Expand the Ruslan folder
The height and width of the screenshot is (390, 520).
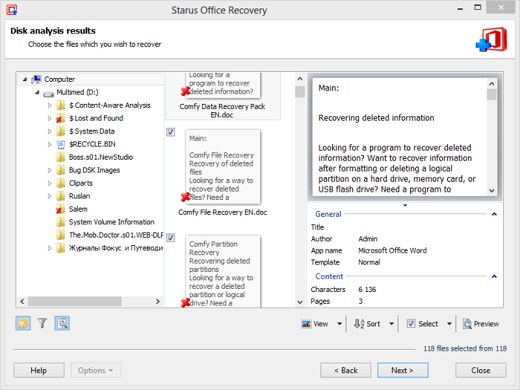click(50, 196)
